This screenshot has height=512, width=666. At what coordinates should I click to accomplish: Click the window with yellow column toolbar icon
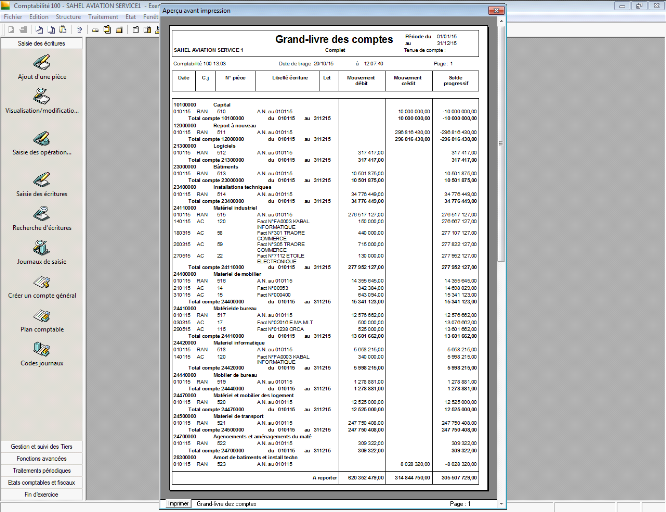coord(147,30)
